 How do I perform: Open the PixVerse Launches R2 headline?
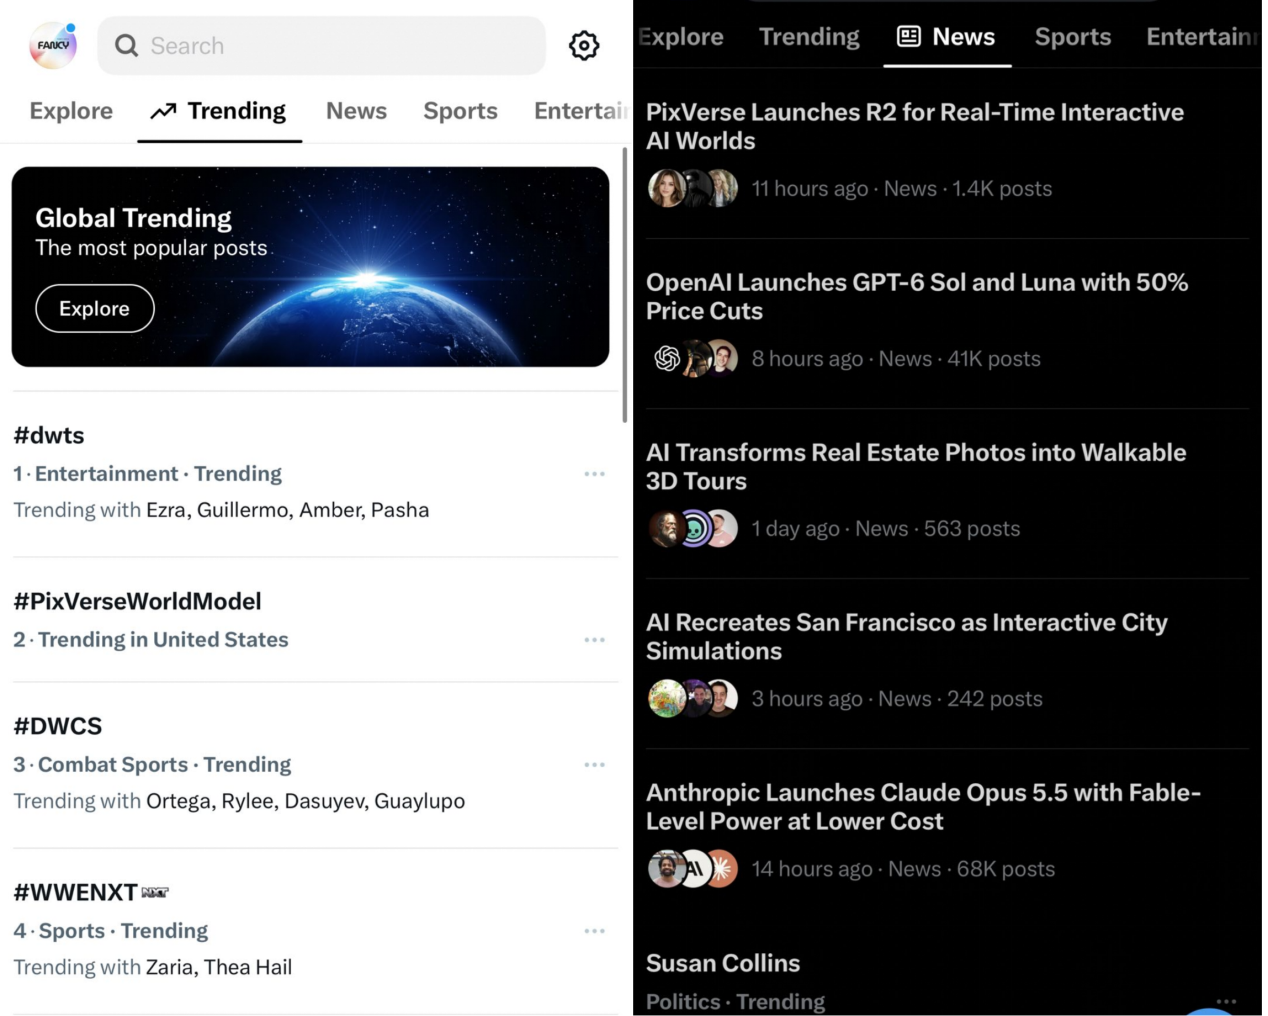click(915, 127)
